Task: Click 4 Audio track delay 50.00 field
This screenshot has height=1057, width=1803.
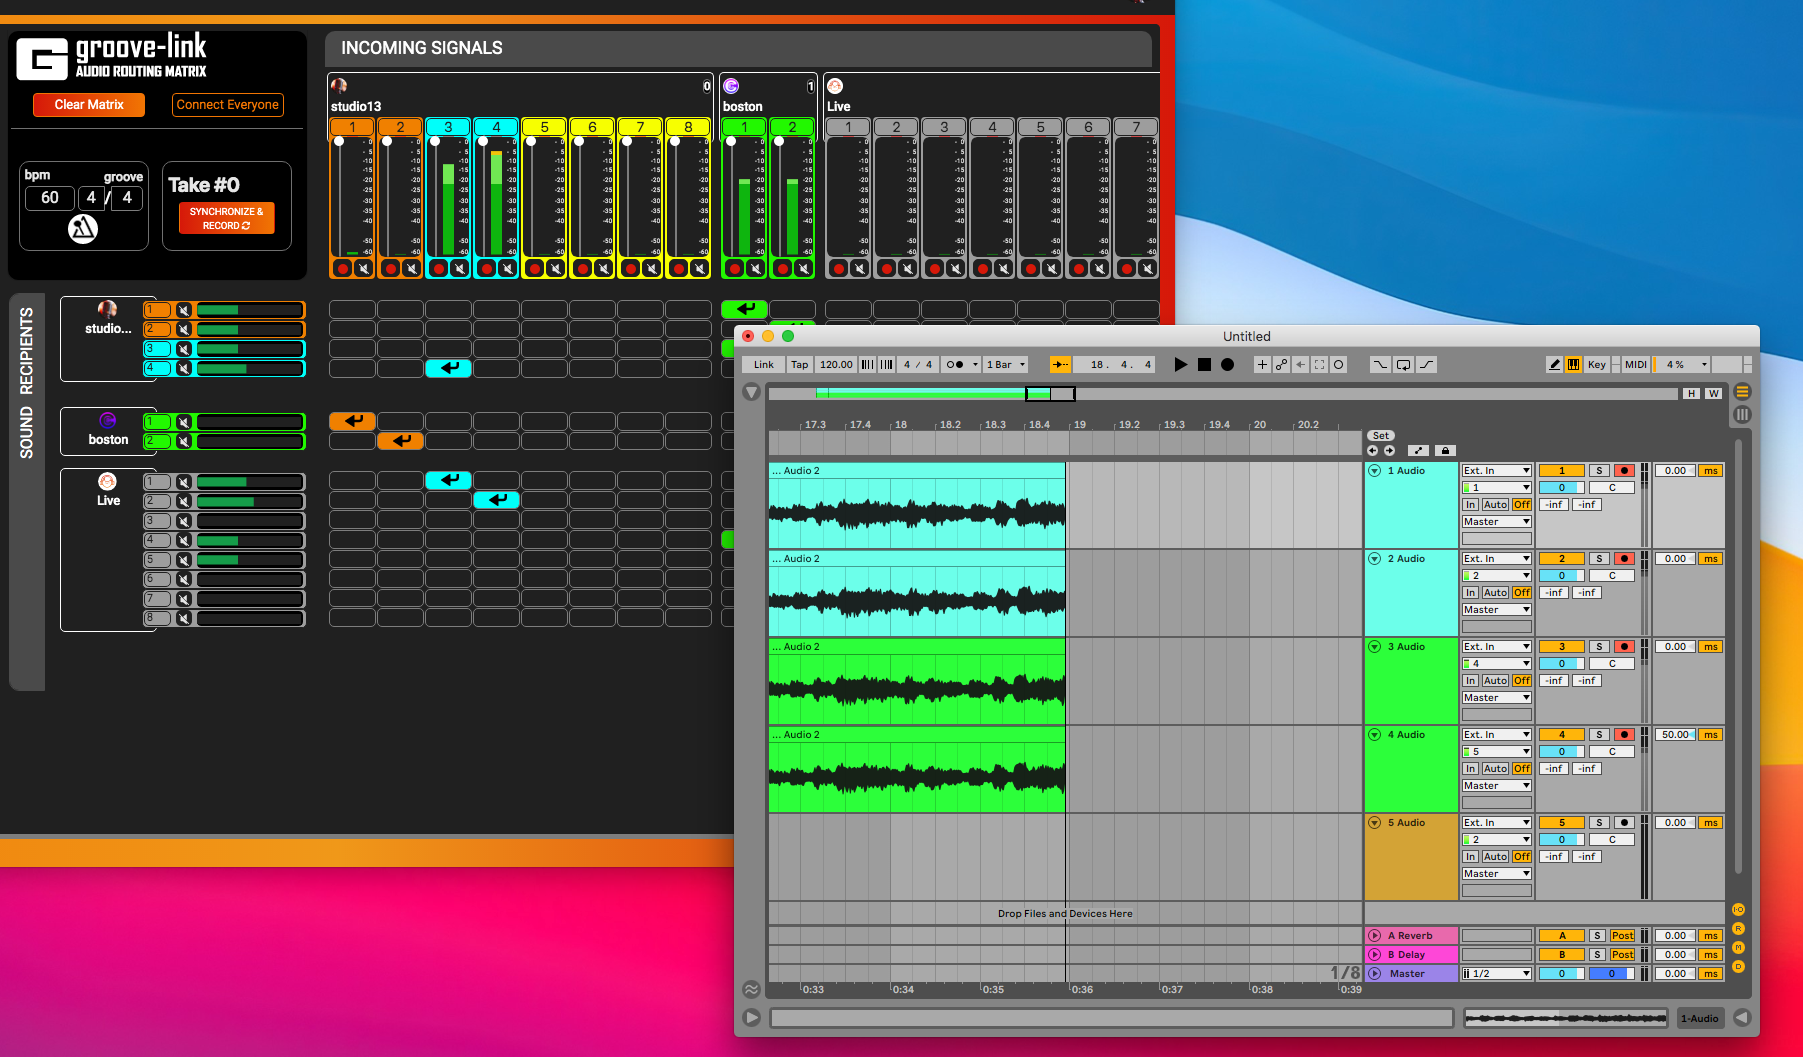Action: click(x=1675, y=735)
